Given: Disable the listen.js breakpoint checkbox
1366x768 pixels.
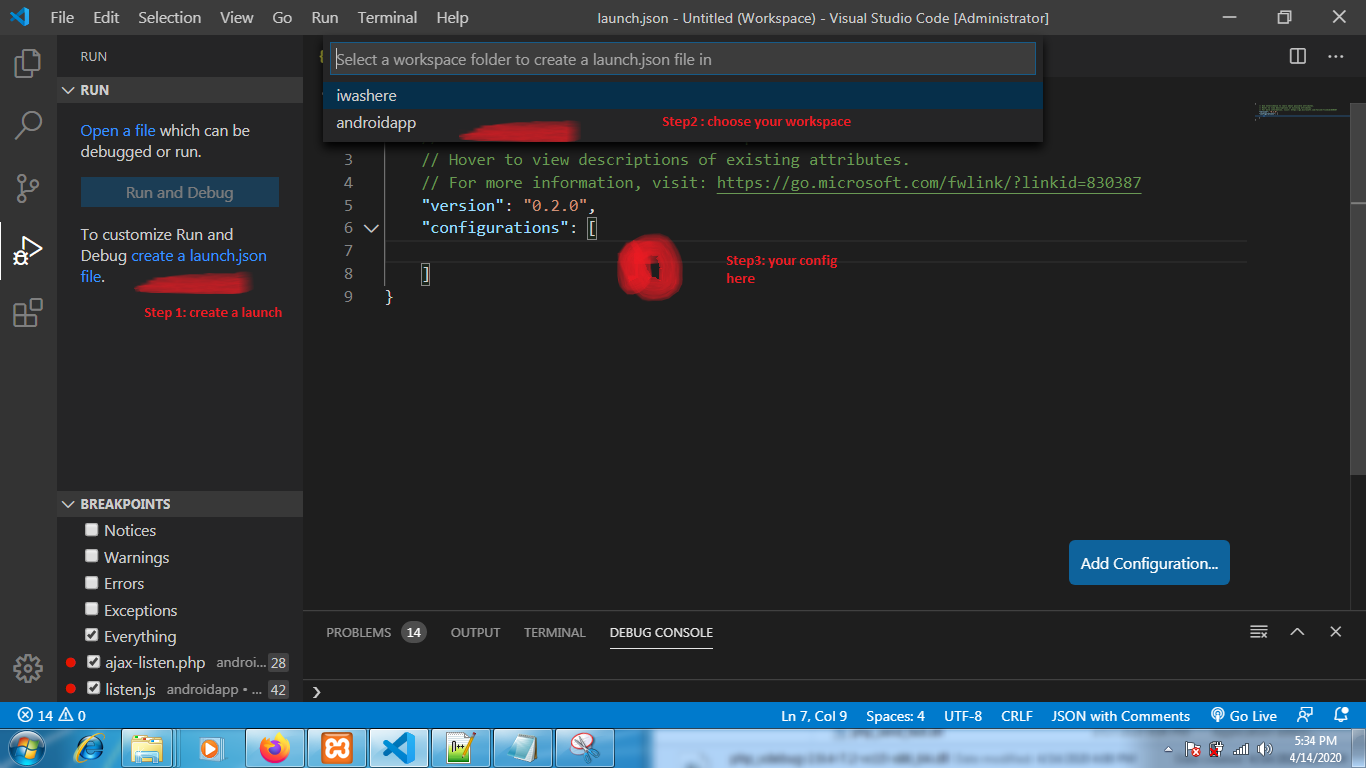Looking at the screenshot, I should 93,688.
